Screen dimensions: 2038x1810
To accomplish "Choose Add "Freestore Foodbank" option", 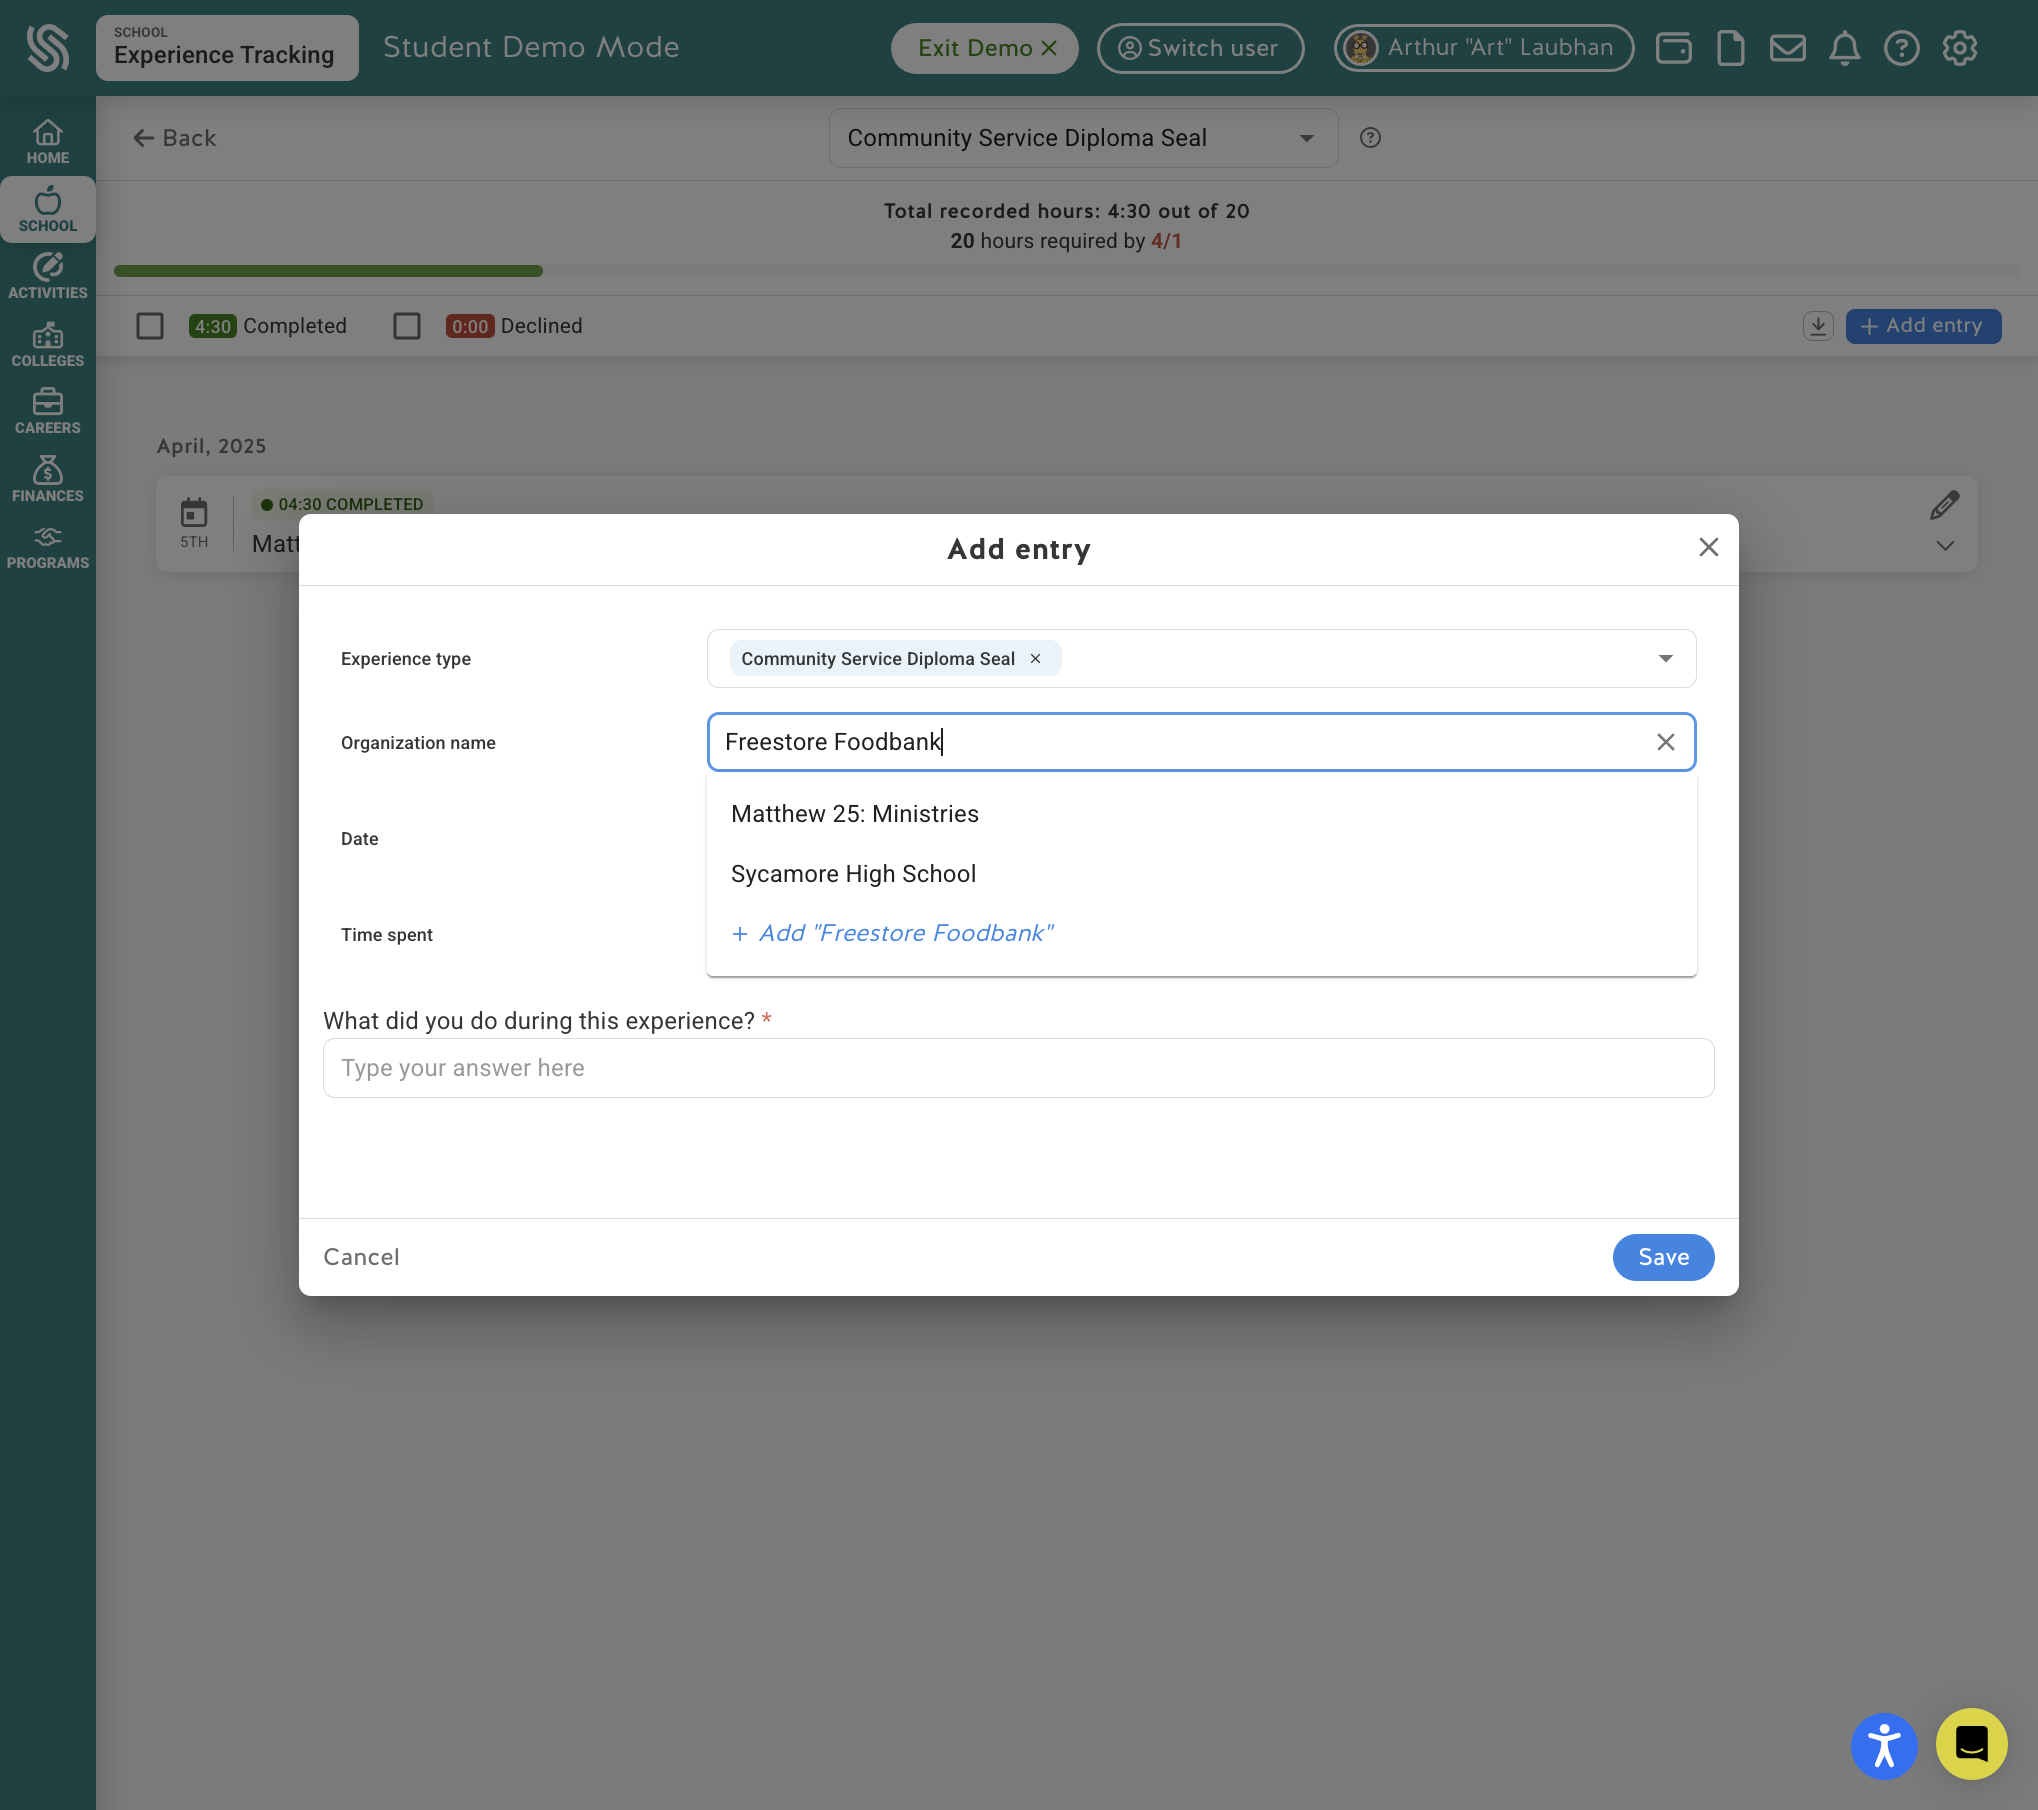I will click(x=1201, y=933).
